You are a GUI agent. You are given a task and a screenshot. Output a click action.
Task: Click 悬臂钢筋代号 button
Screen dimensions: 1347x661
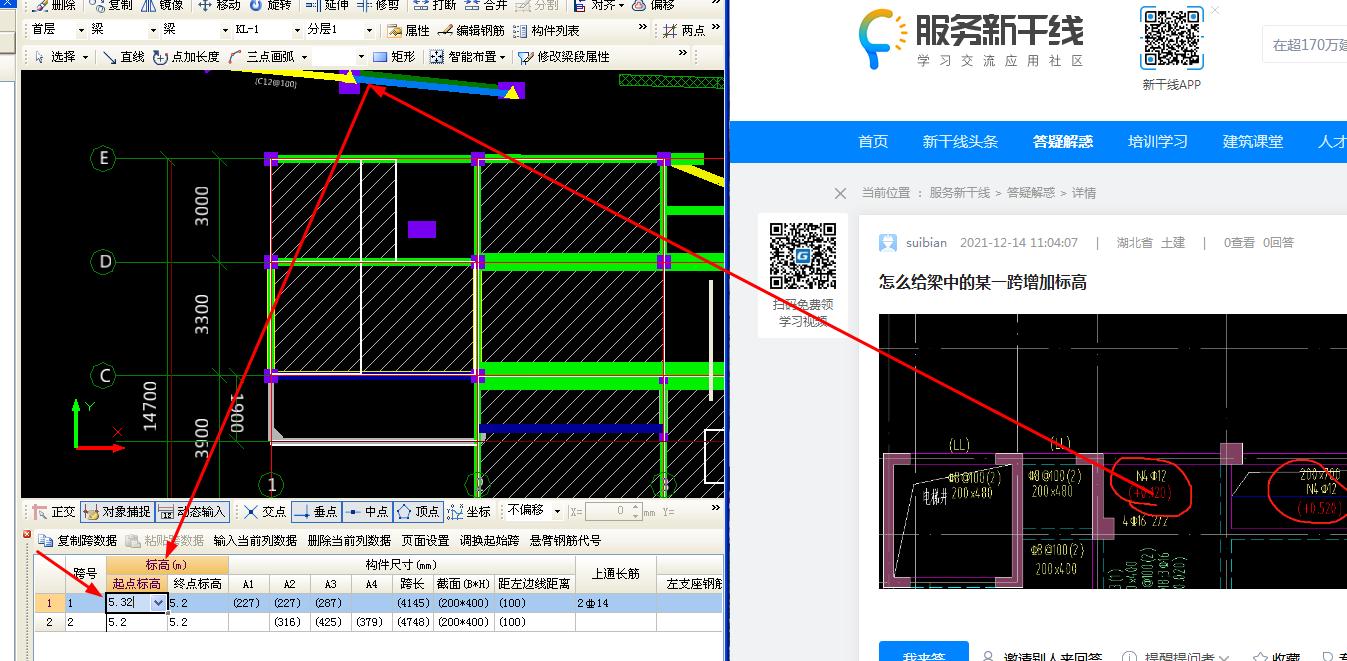565,540
